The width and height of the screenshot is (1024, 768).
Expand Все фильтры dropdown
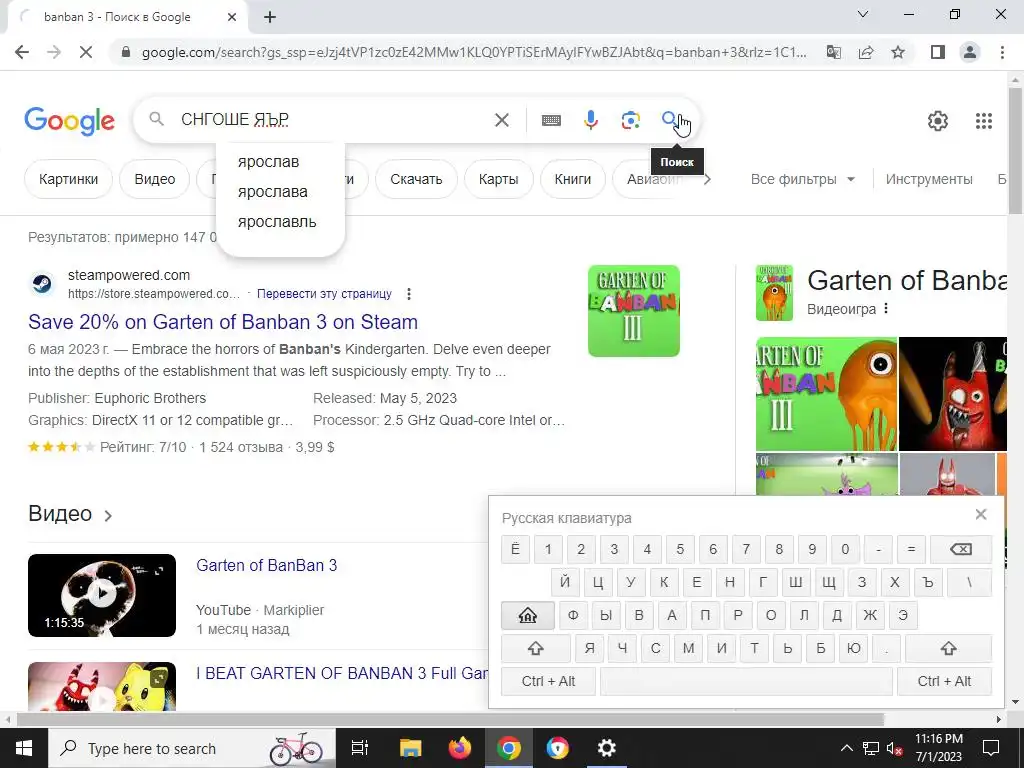point(803,179)
